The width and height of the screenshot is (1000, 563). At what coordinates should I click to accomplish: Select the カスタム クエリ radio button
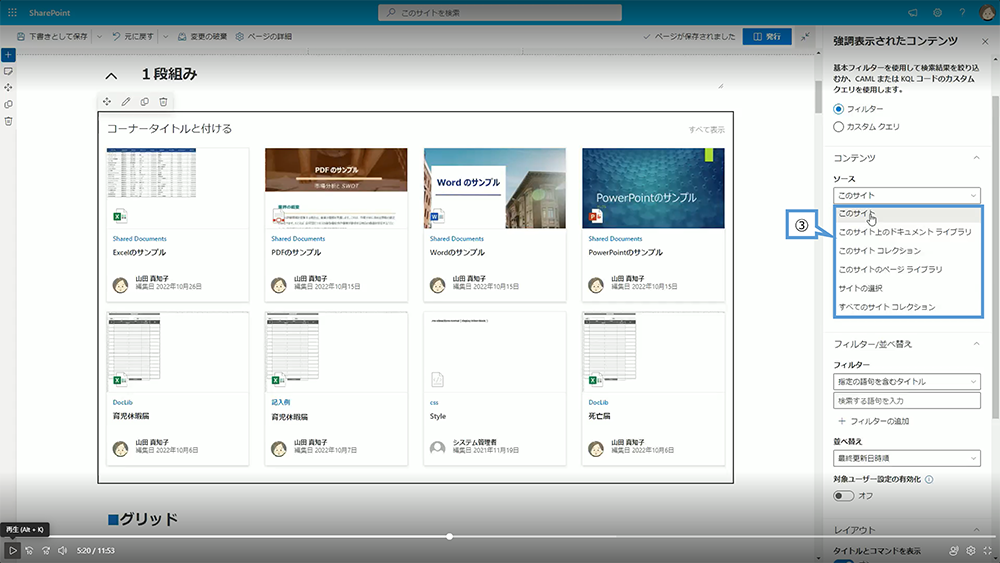coord(839,127)
